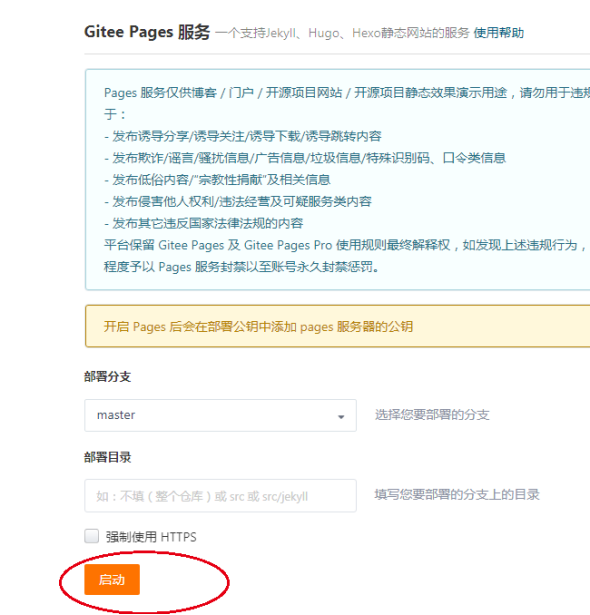
Task: Click the '强制使用 HTTPS' label text
Action: (x=151, y=537)
